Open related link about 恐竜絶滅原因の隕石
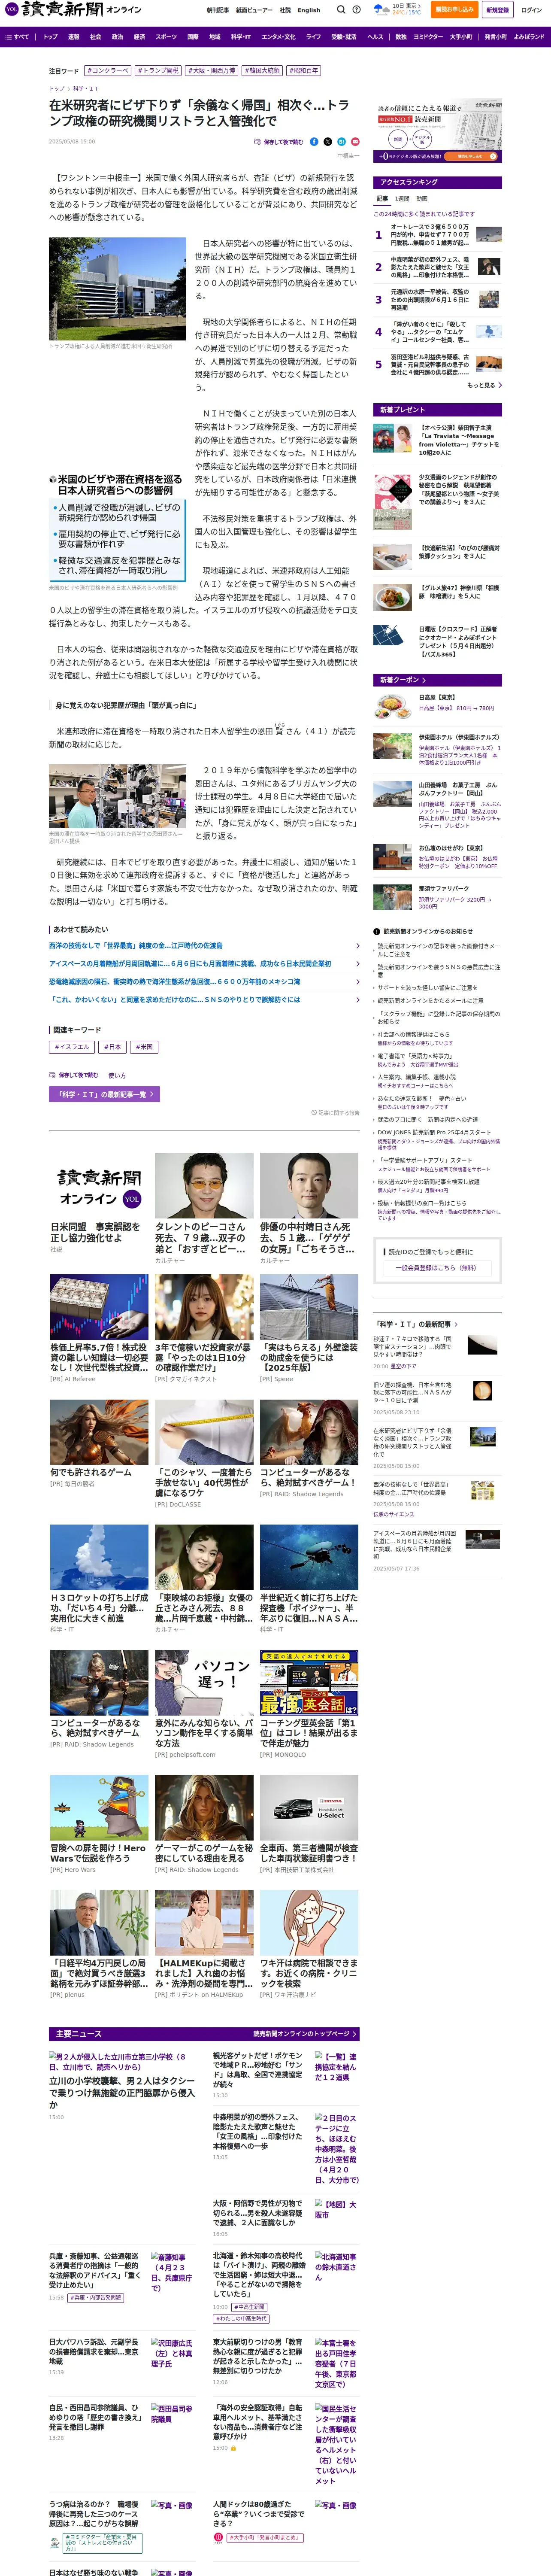551x2576 pixels. pos(174,981)
